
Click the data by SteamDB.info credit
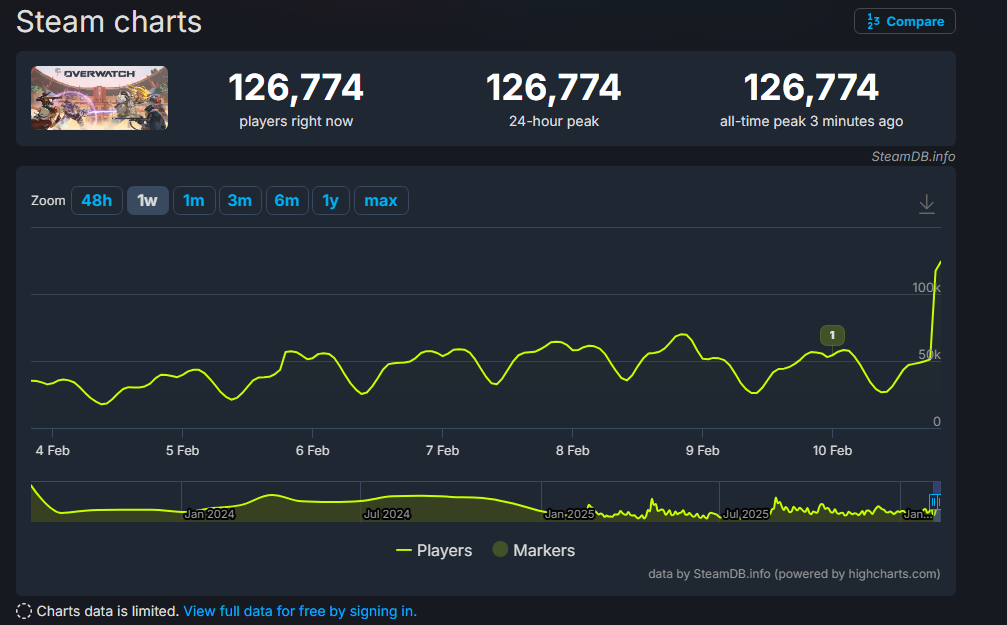[x=794, y=574]
